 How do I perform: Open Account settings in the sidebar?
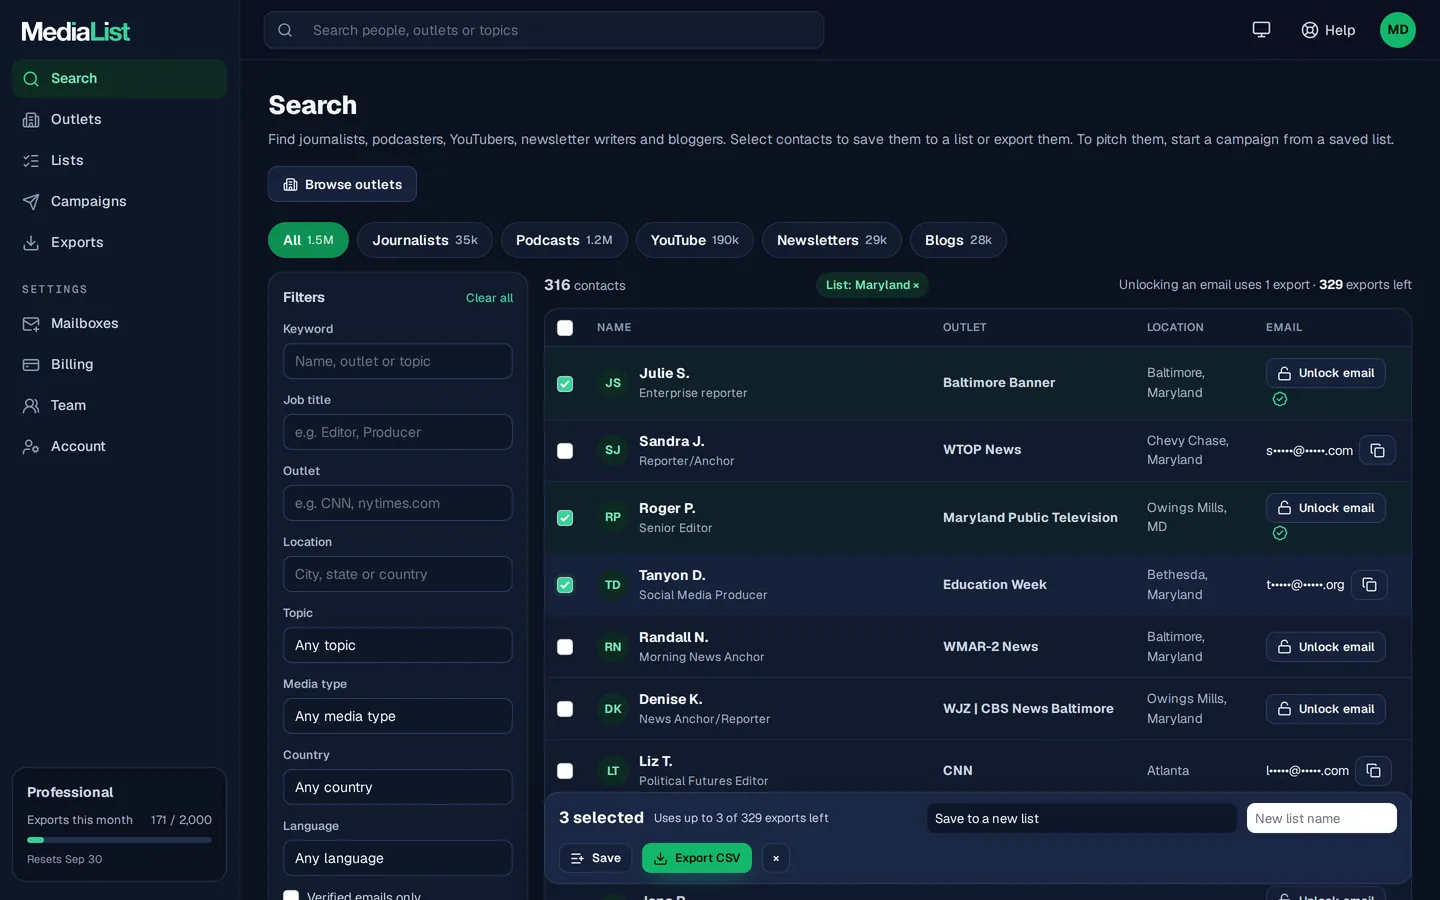[119, 447]
